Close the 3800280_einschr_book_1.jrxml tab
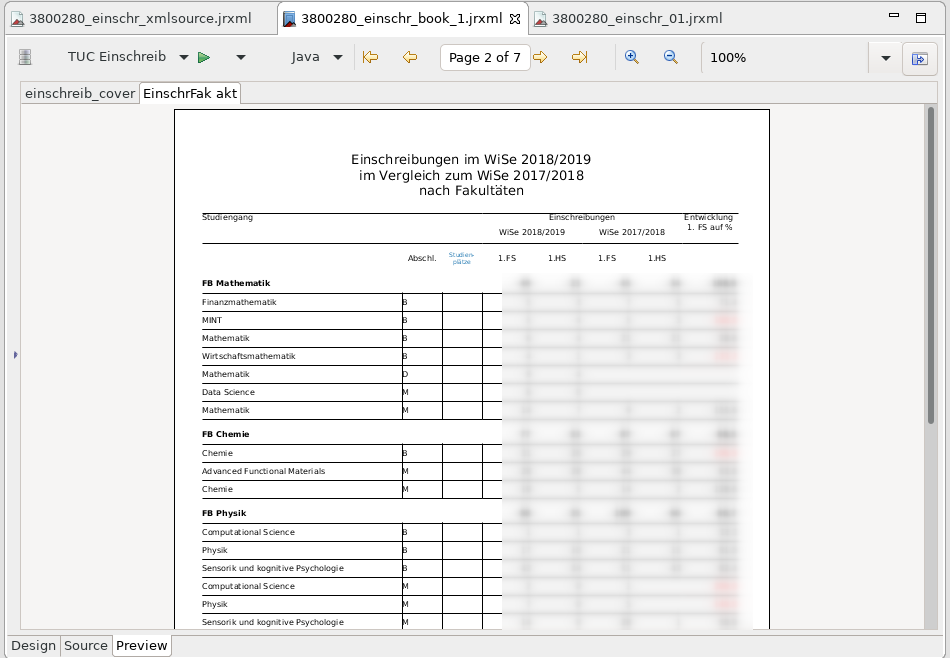This screenshot has height=658, width=950. [x=515, y=19]
